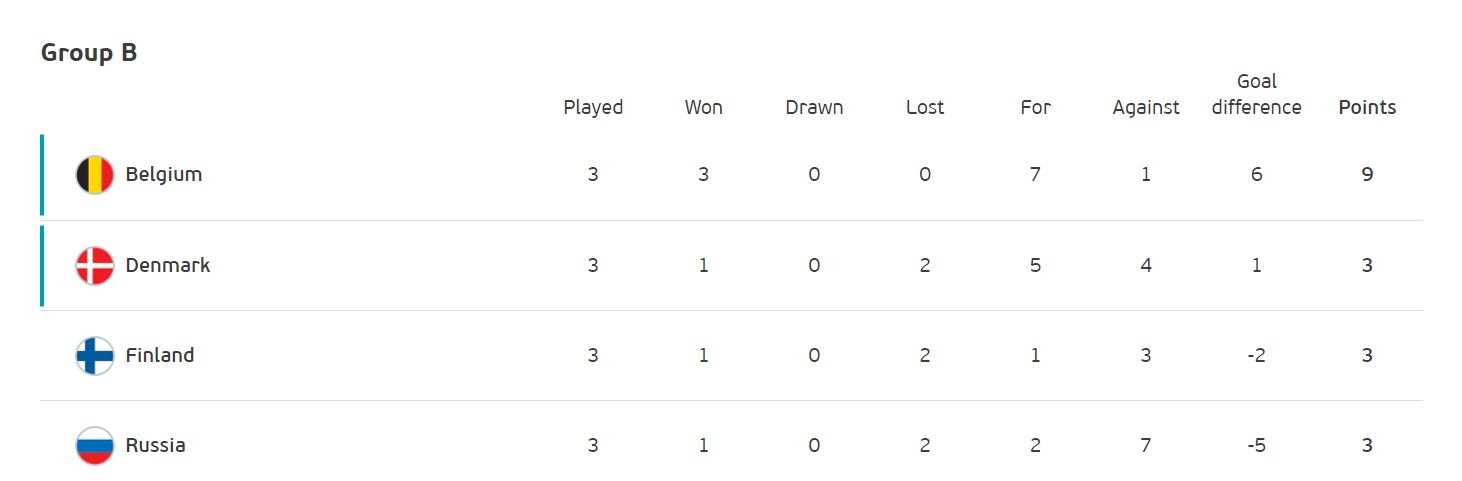Select the Group B heading

(x=89, y=53)
